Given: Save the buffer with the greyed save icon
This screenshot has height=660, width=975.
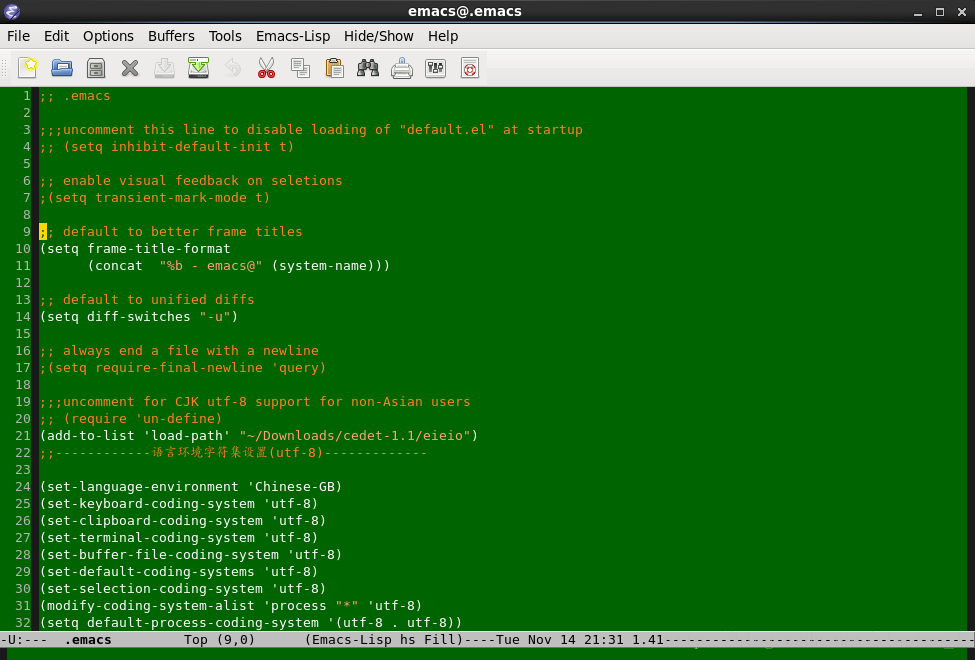Looking at the screenshot, I should pyautogui.click(x=164, y=68).
